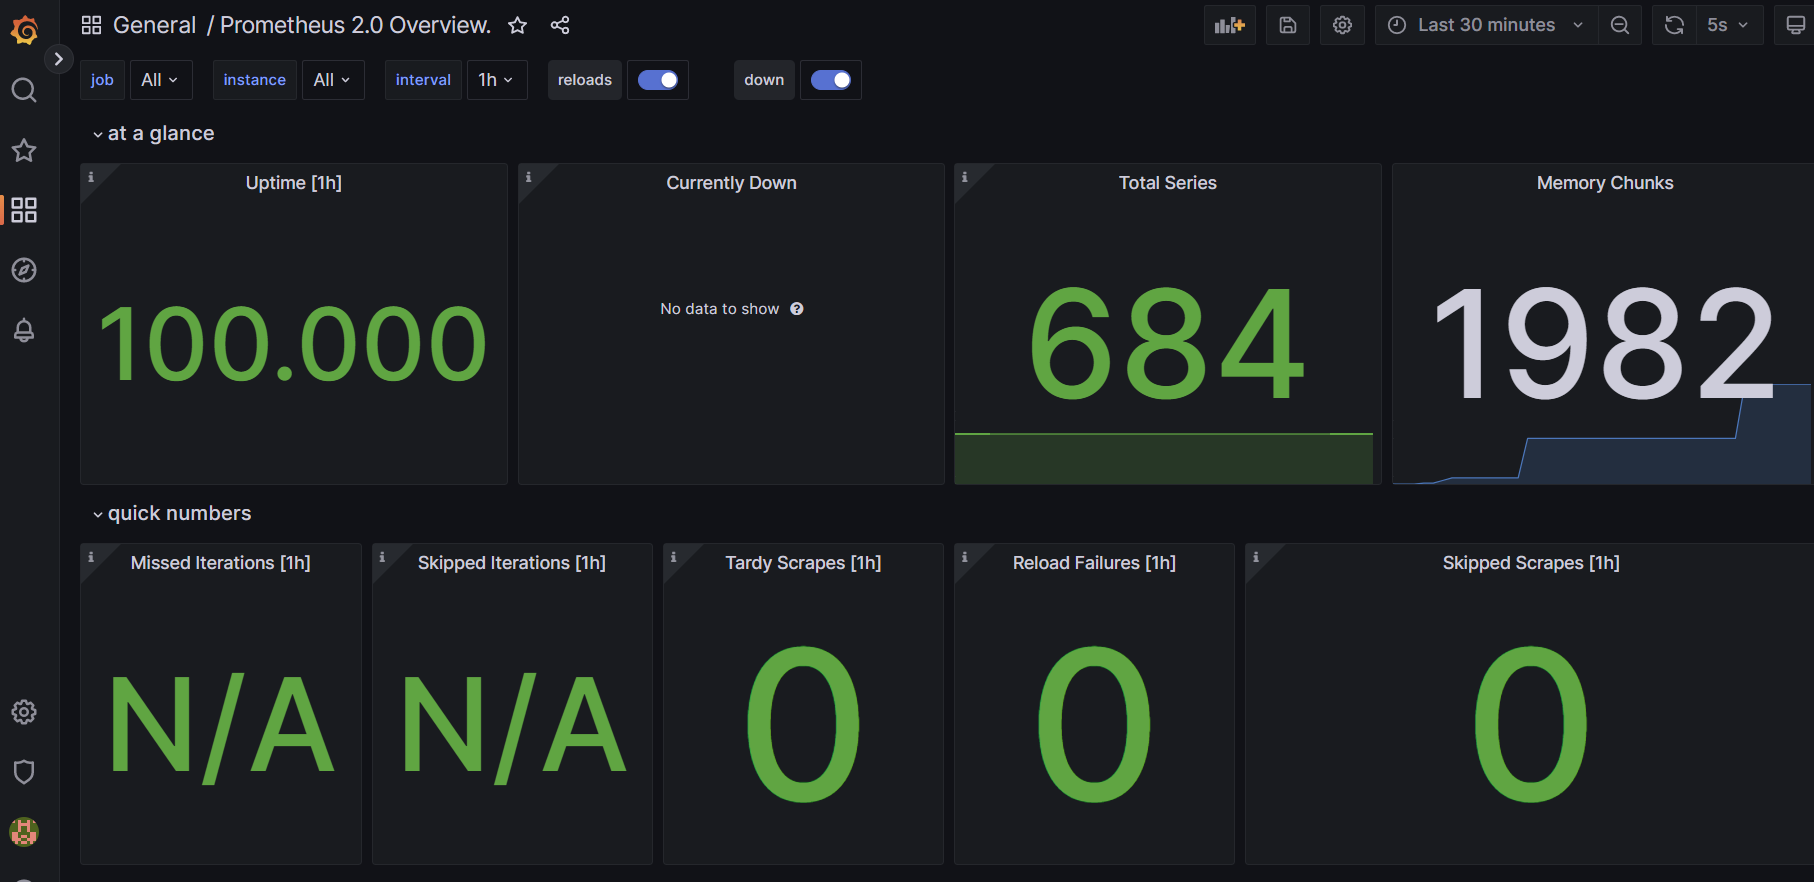Share the dashboard using the share icon
Viewport: 1814px width, 882px height.
click(x=560, y=25)
